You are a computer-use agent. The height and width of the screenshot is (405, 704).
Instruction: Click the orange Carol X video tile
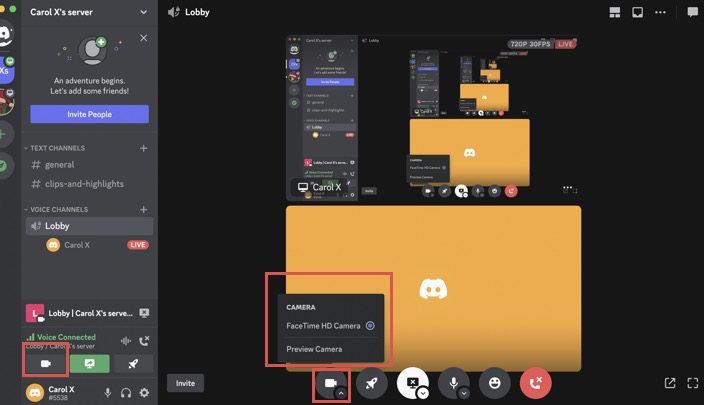point(433,288)
